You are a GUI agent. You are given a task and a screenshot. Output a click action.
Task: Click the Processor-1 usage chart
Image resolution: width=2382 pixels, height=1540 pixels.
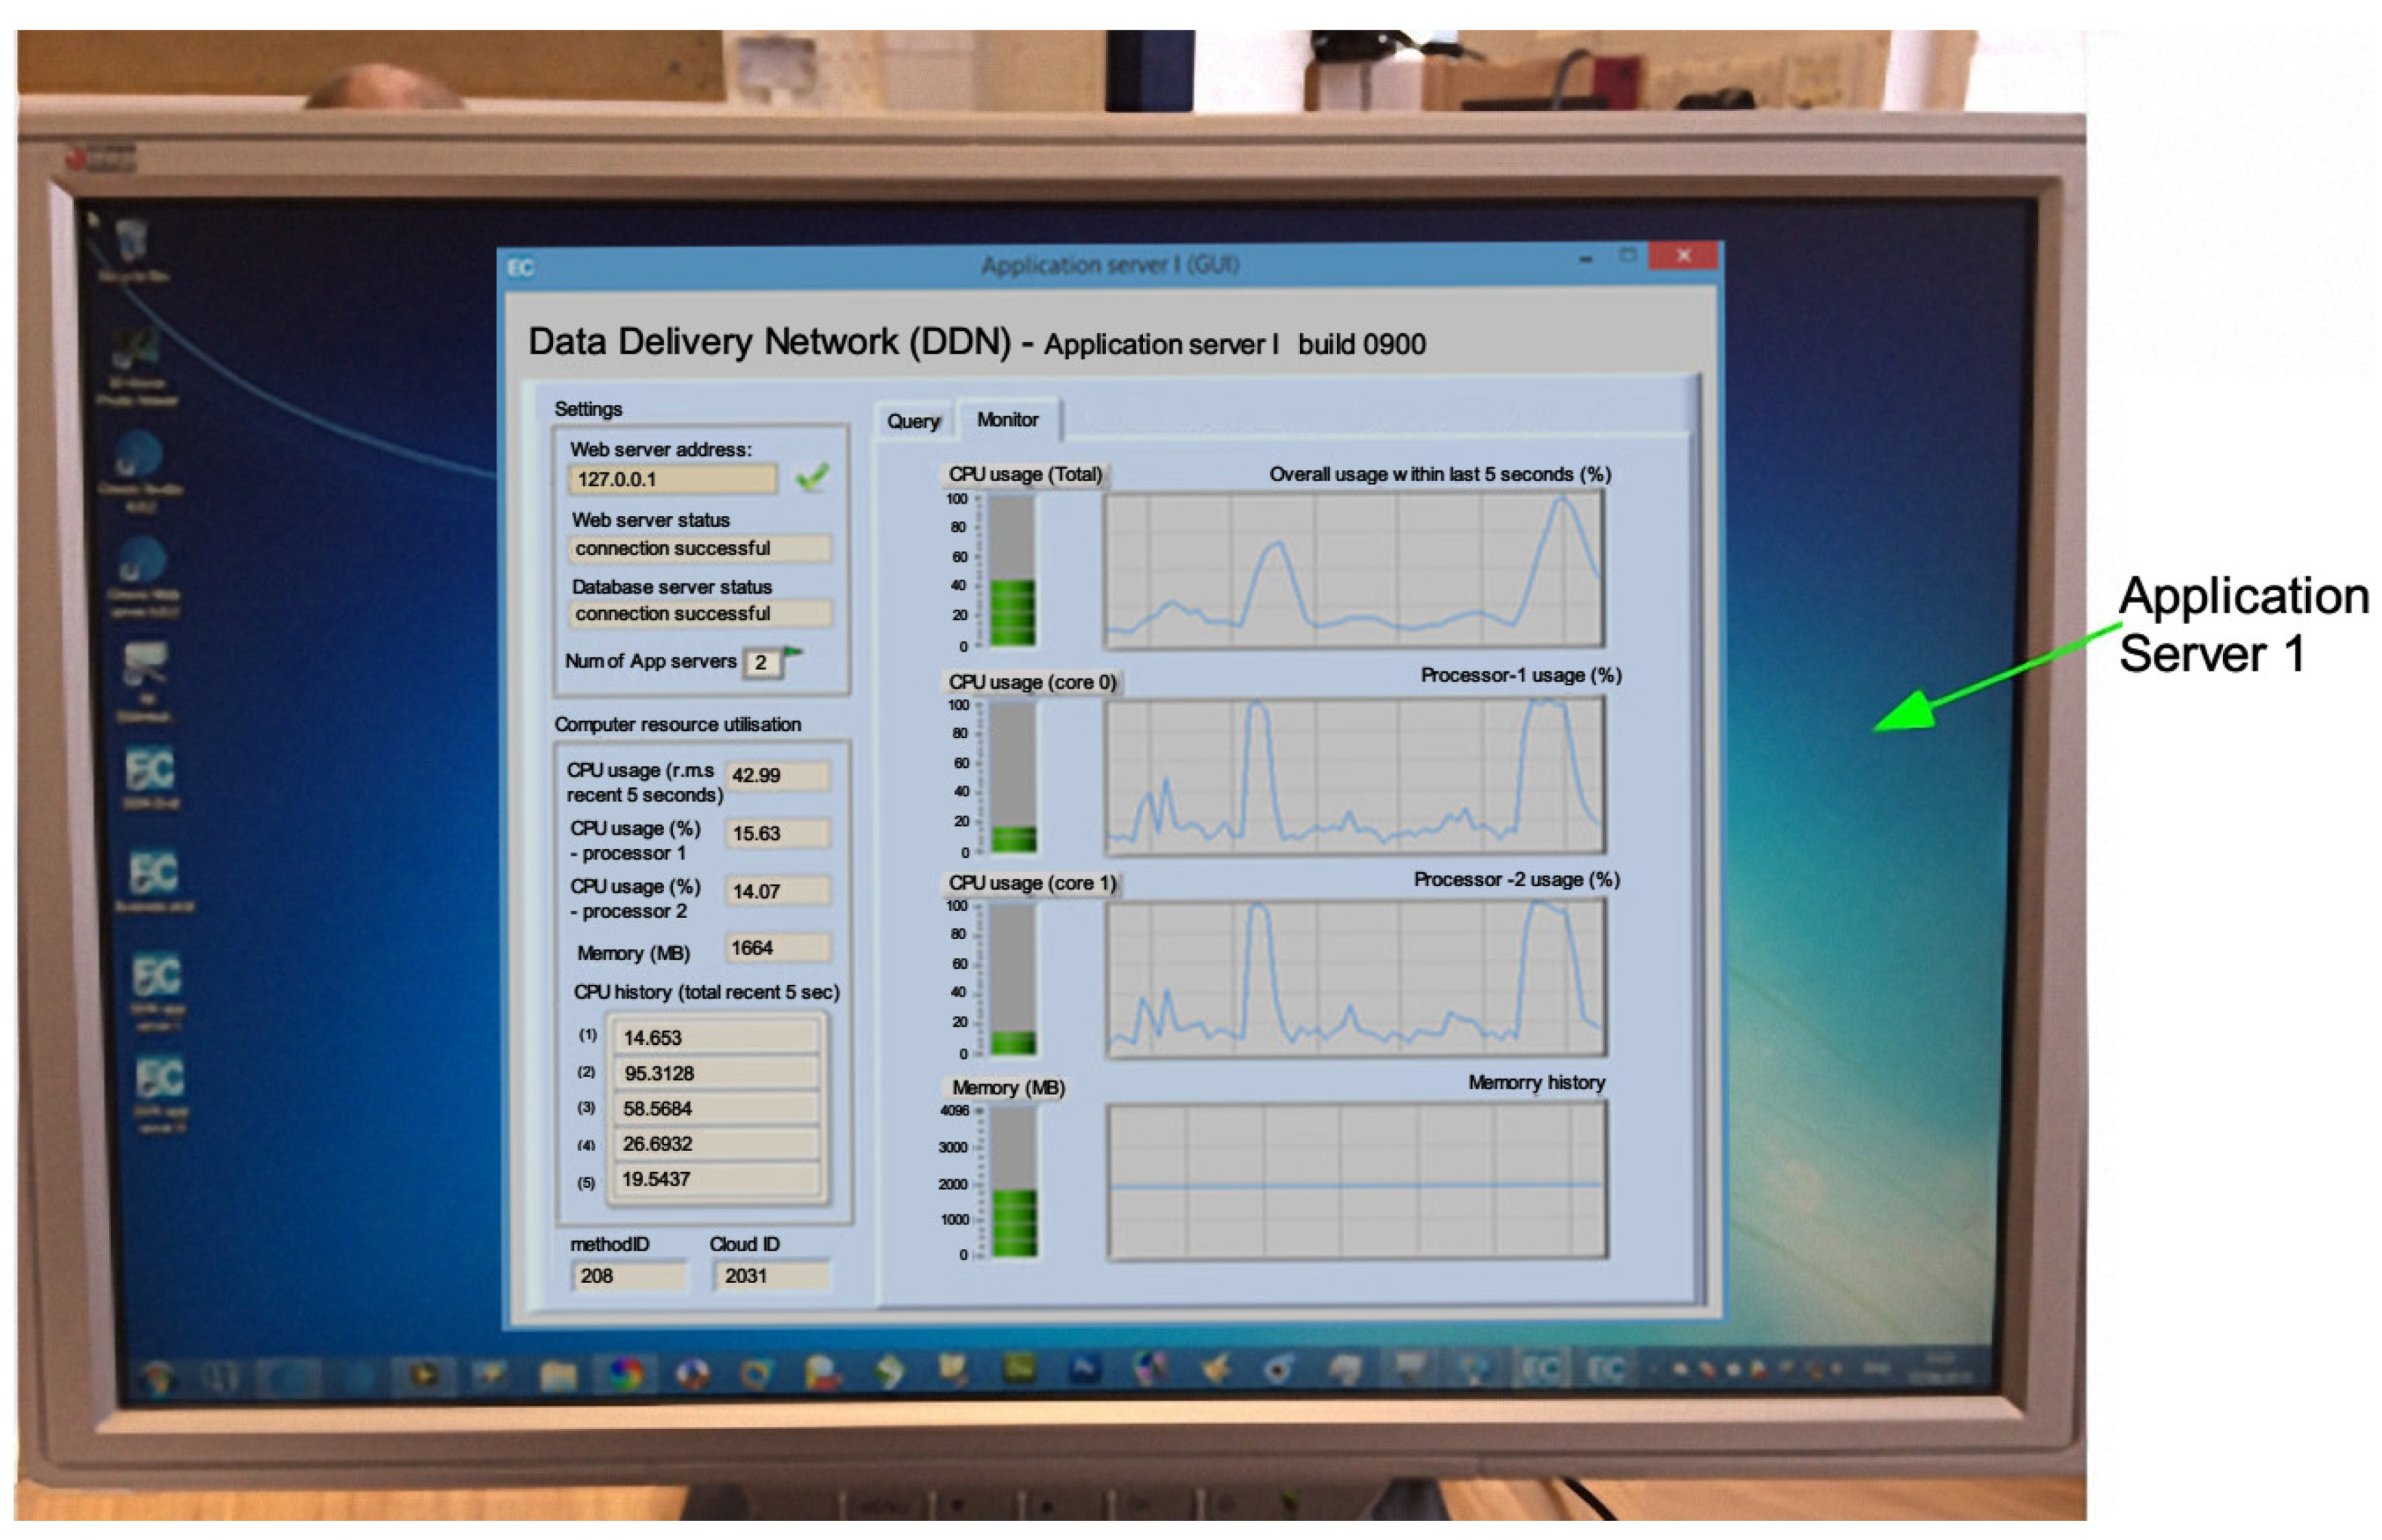(1354, 776)
